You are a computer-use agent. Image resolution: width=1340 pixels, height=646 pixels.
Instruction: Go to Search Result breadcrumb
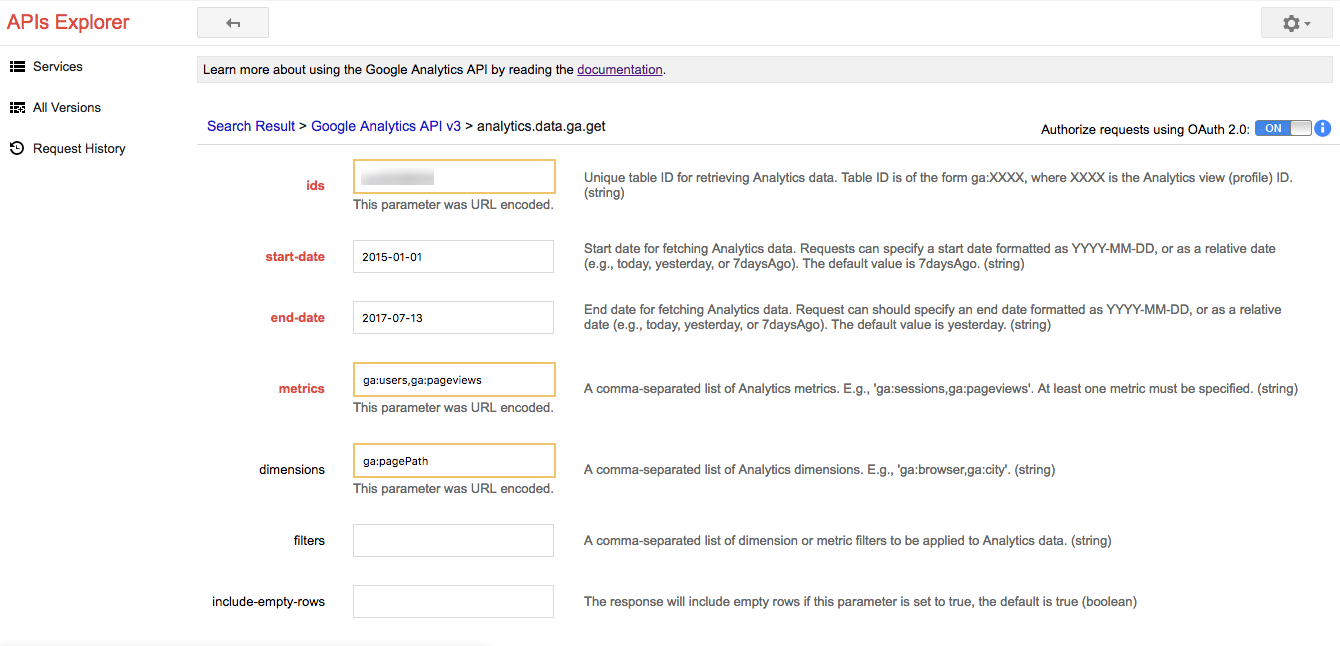(x=251, y=126)
